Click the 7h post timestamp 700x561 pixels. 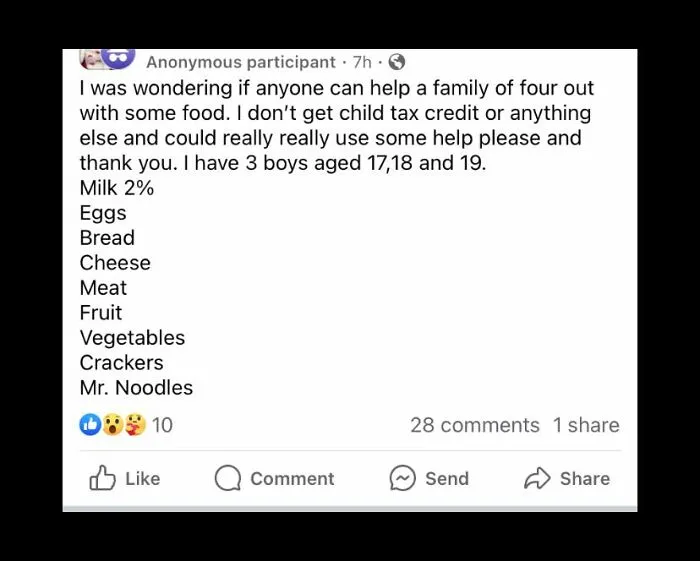pyautogui.click(x=362, y=62)
